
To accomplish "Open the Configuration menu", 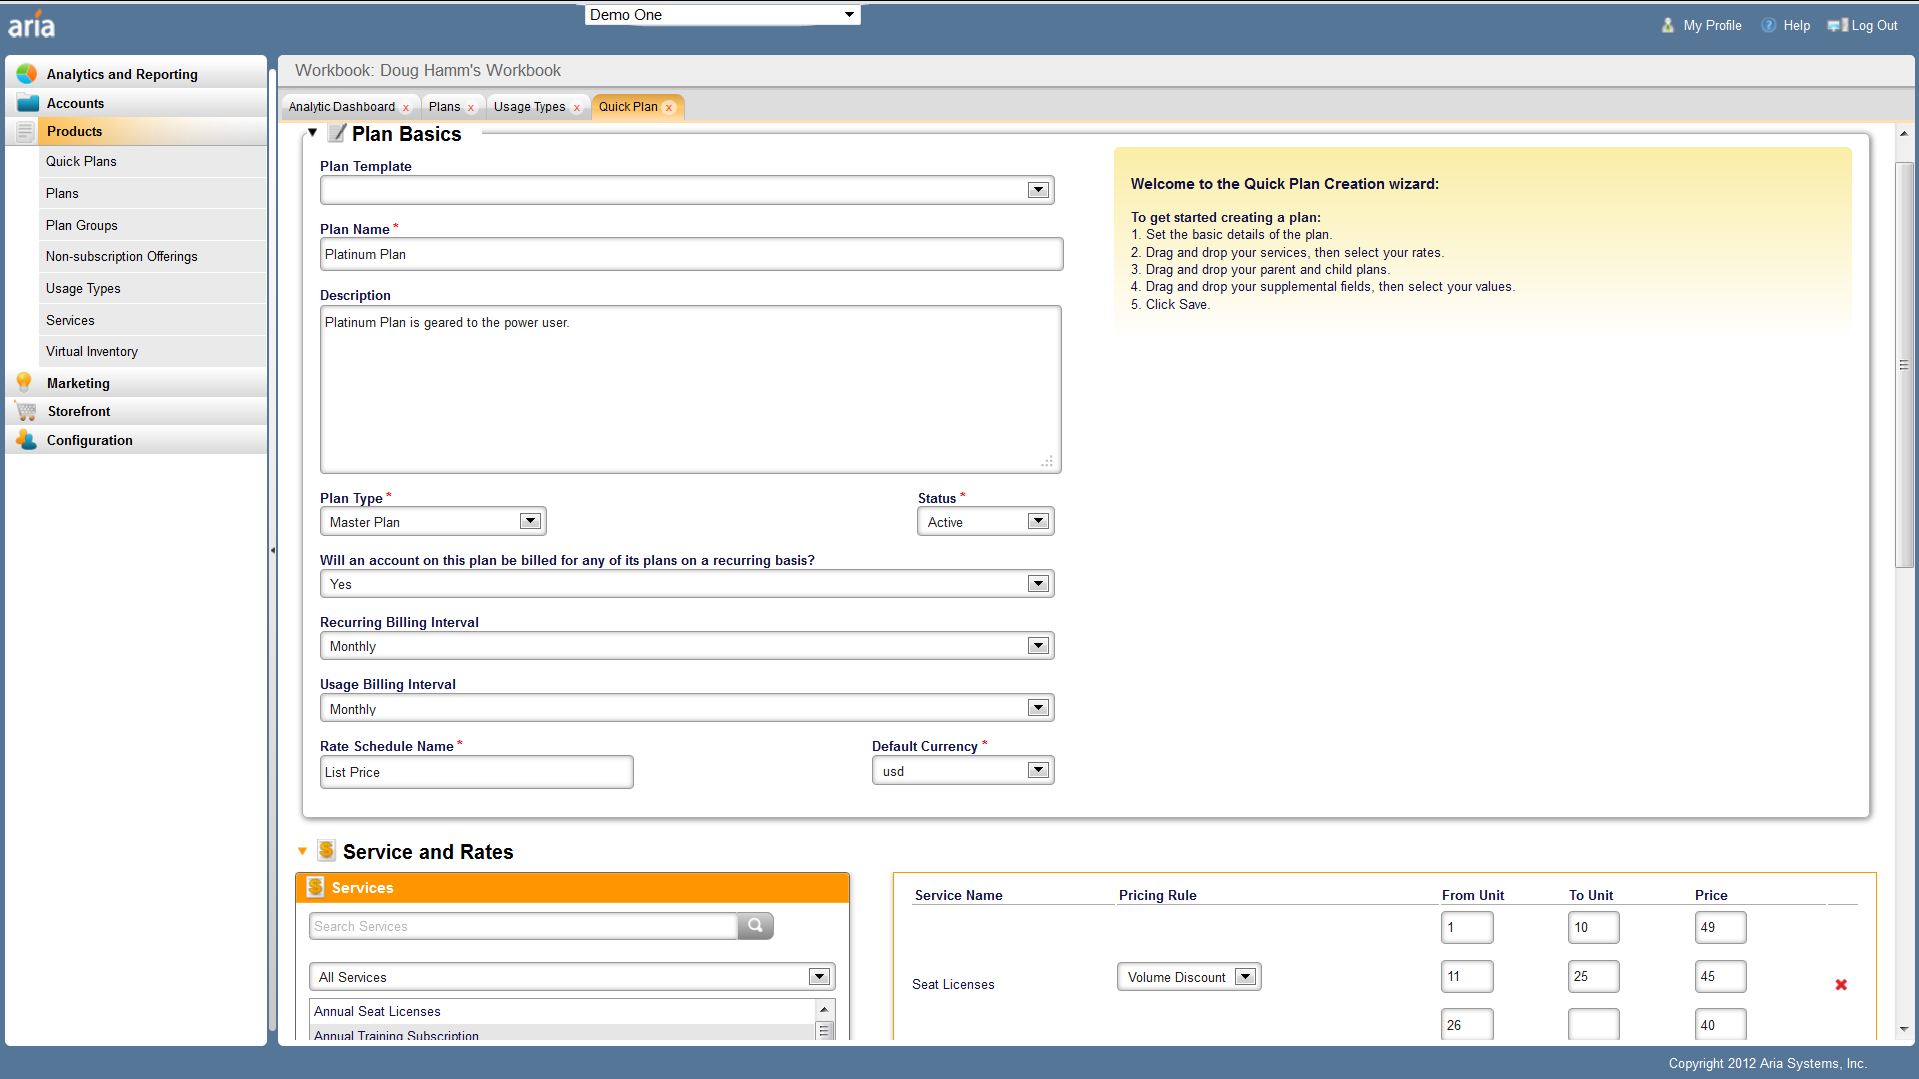I will pyautogui.click(x=137, y=440).
